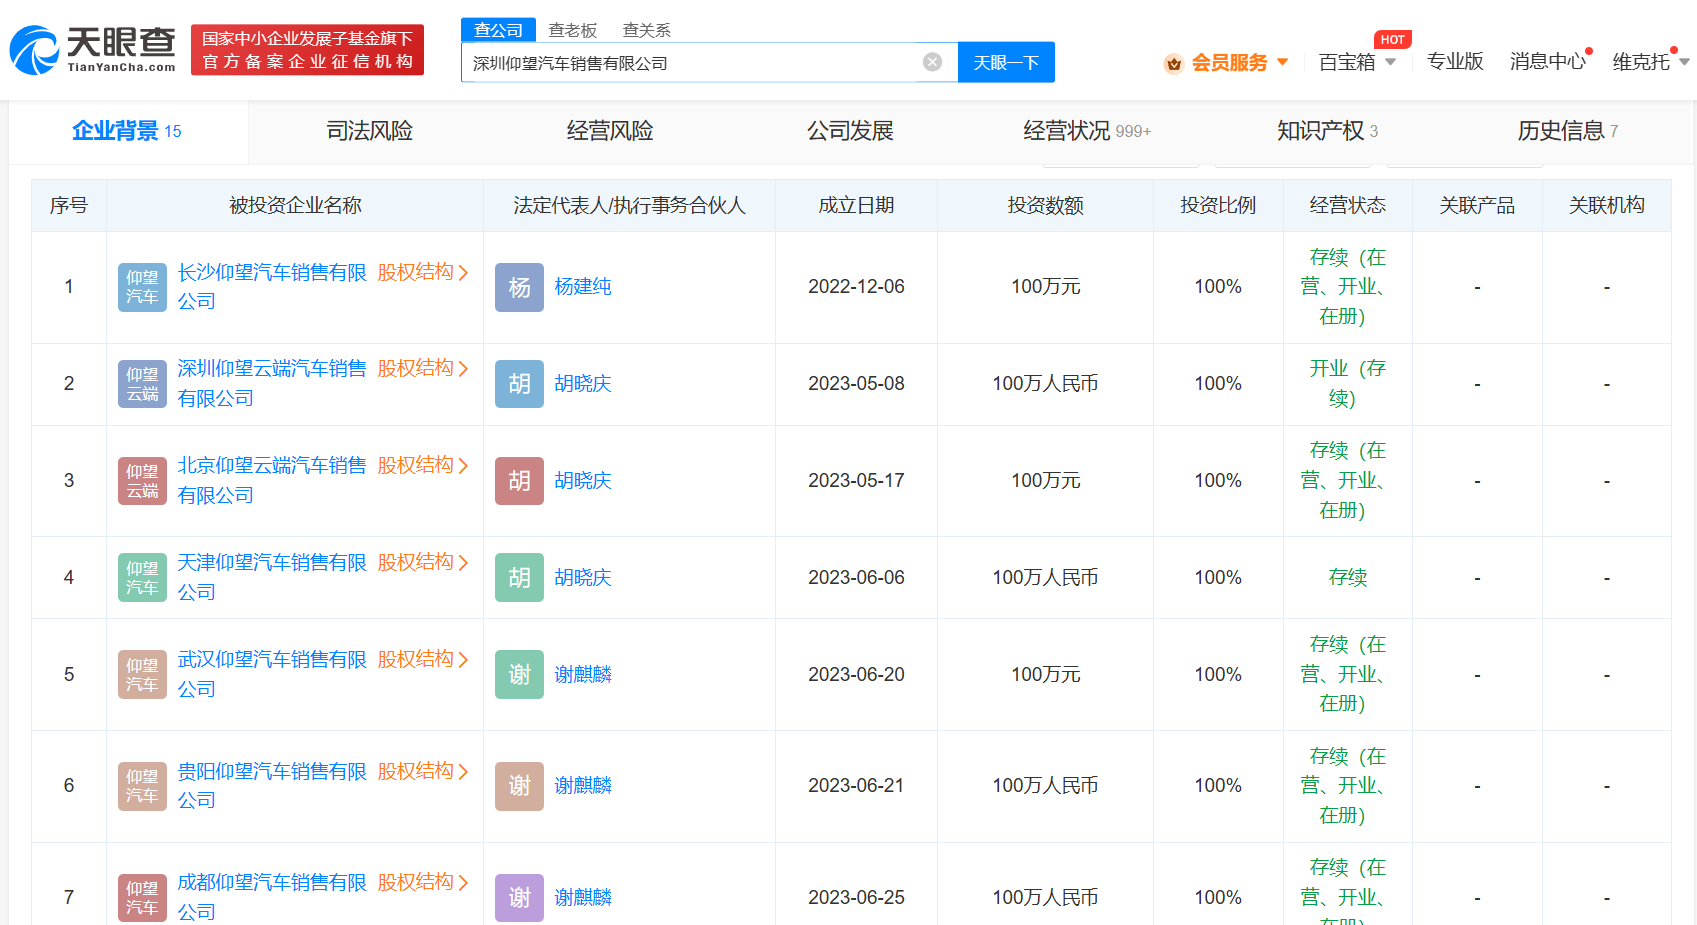This screenshot has height=925, width=1697.
Task: Open the 消息中心 notifications
Action: coord(1549,62)
